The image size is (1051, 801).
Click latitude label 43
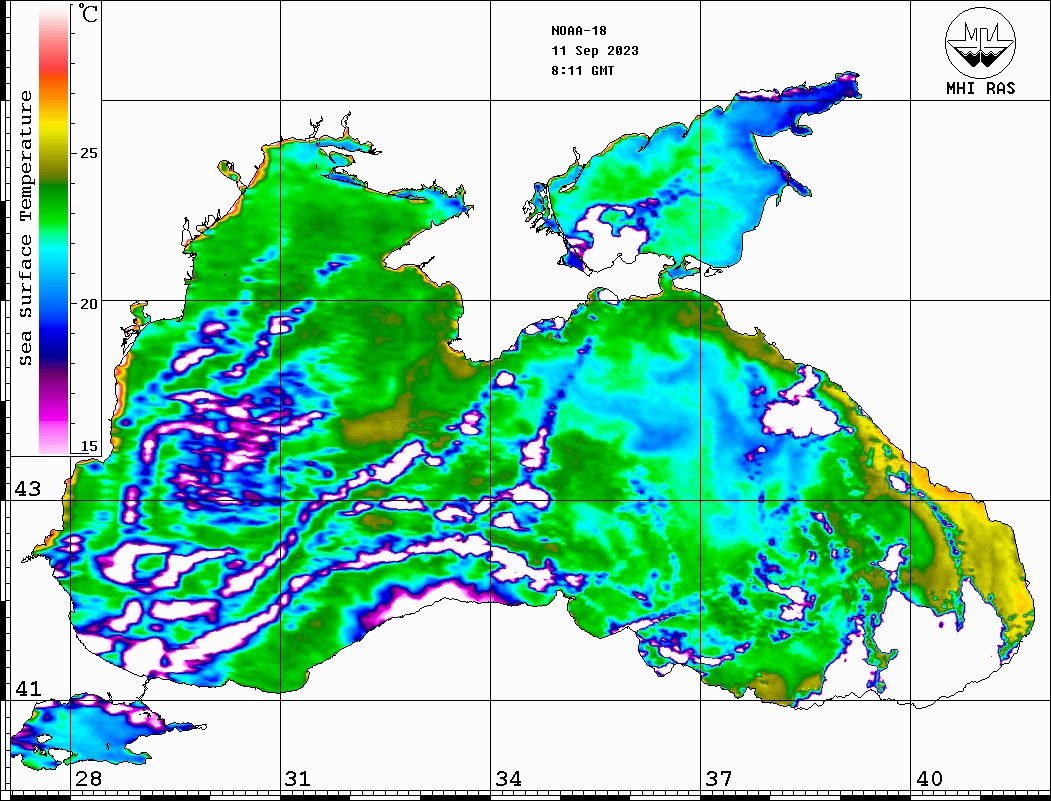pyautogui.click(x=28, y=489)
